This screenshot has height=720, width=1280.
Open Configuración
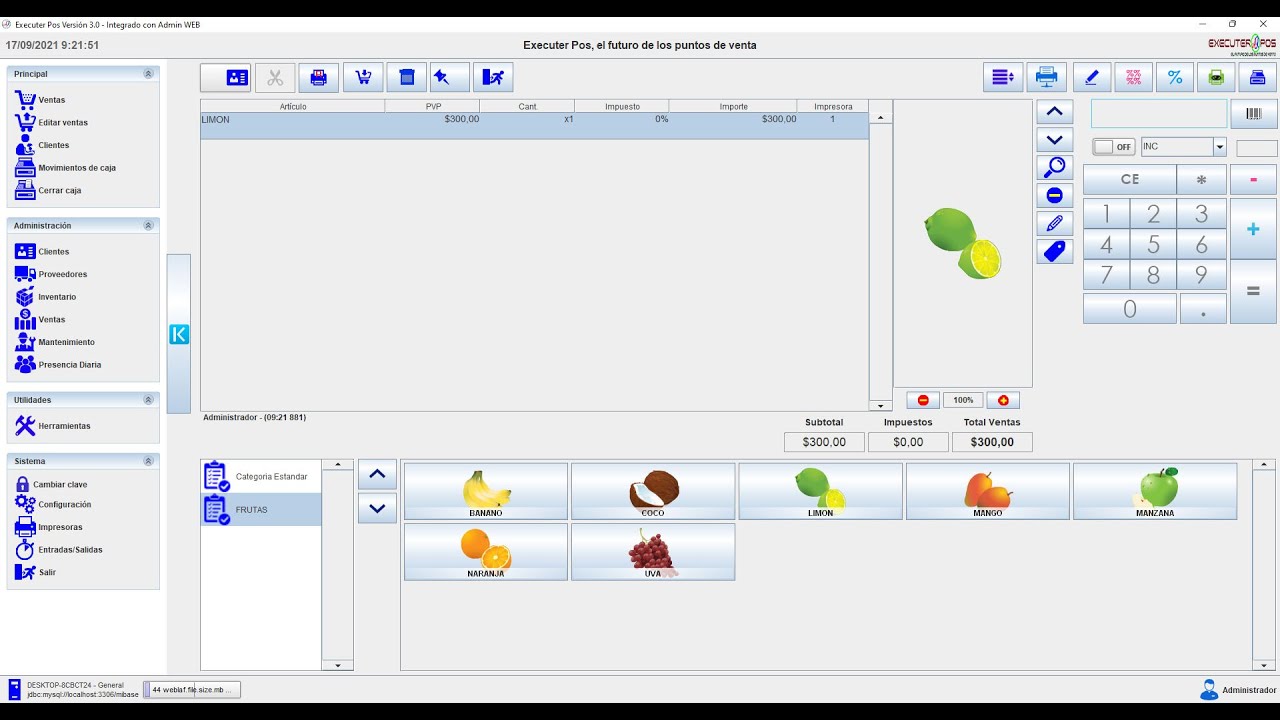tap(53, 505)
